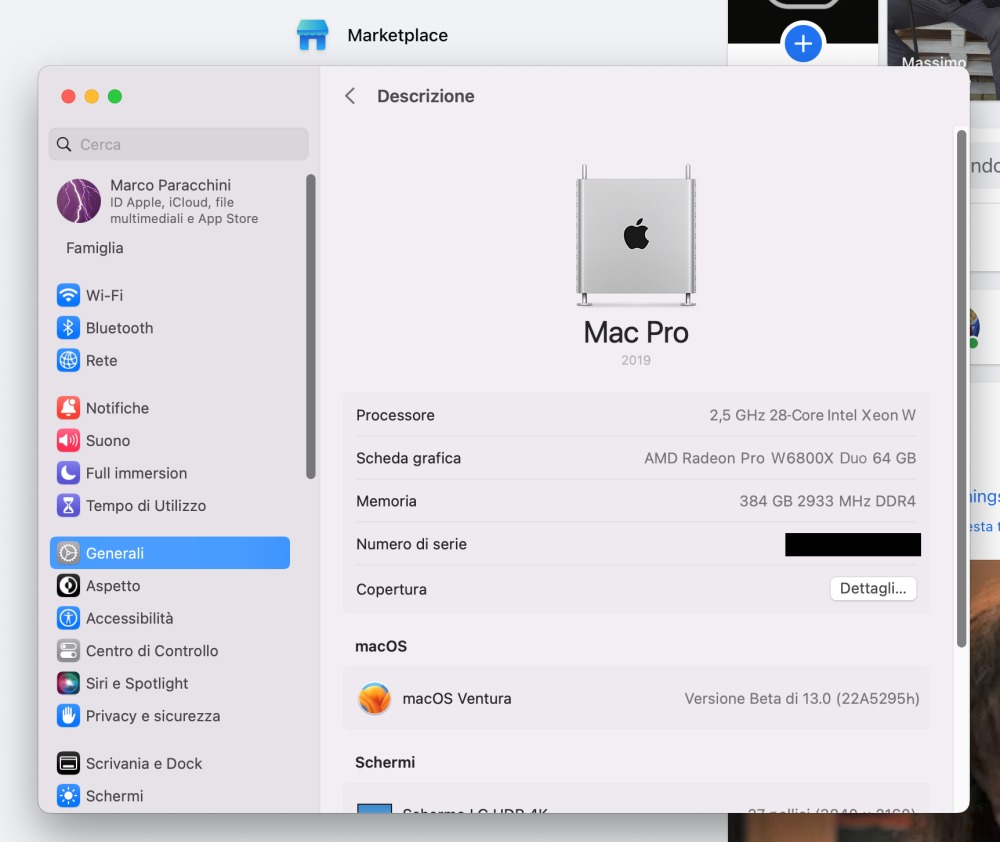Image resolution: width=1000 pixels, height=842 pixels.
Task: Click the '2019' model year text
Action: 636,360
